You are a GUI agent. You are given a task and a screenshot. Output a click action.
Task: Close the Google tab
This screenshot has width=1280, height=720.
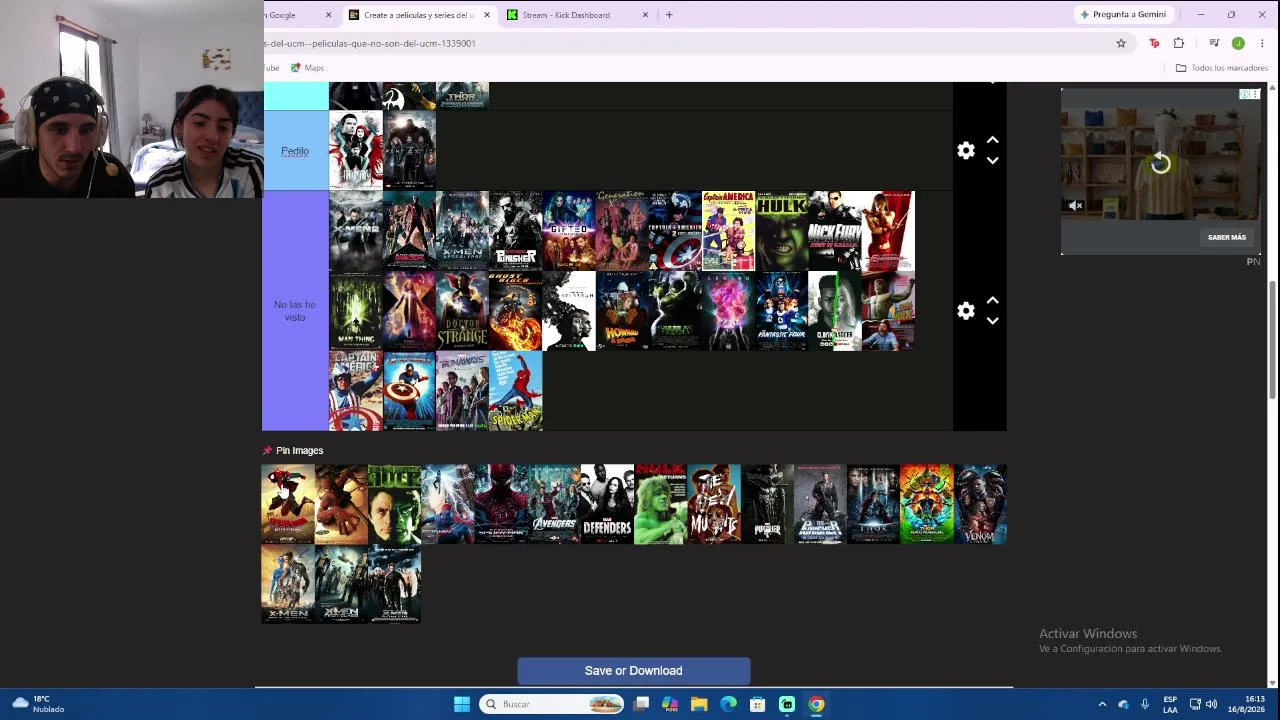click(328, 15)
